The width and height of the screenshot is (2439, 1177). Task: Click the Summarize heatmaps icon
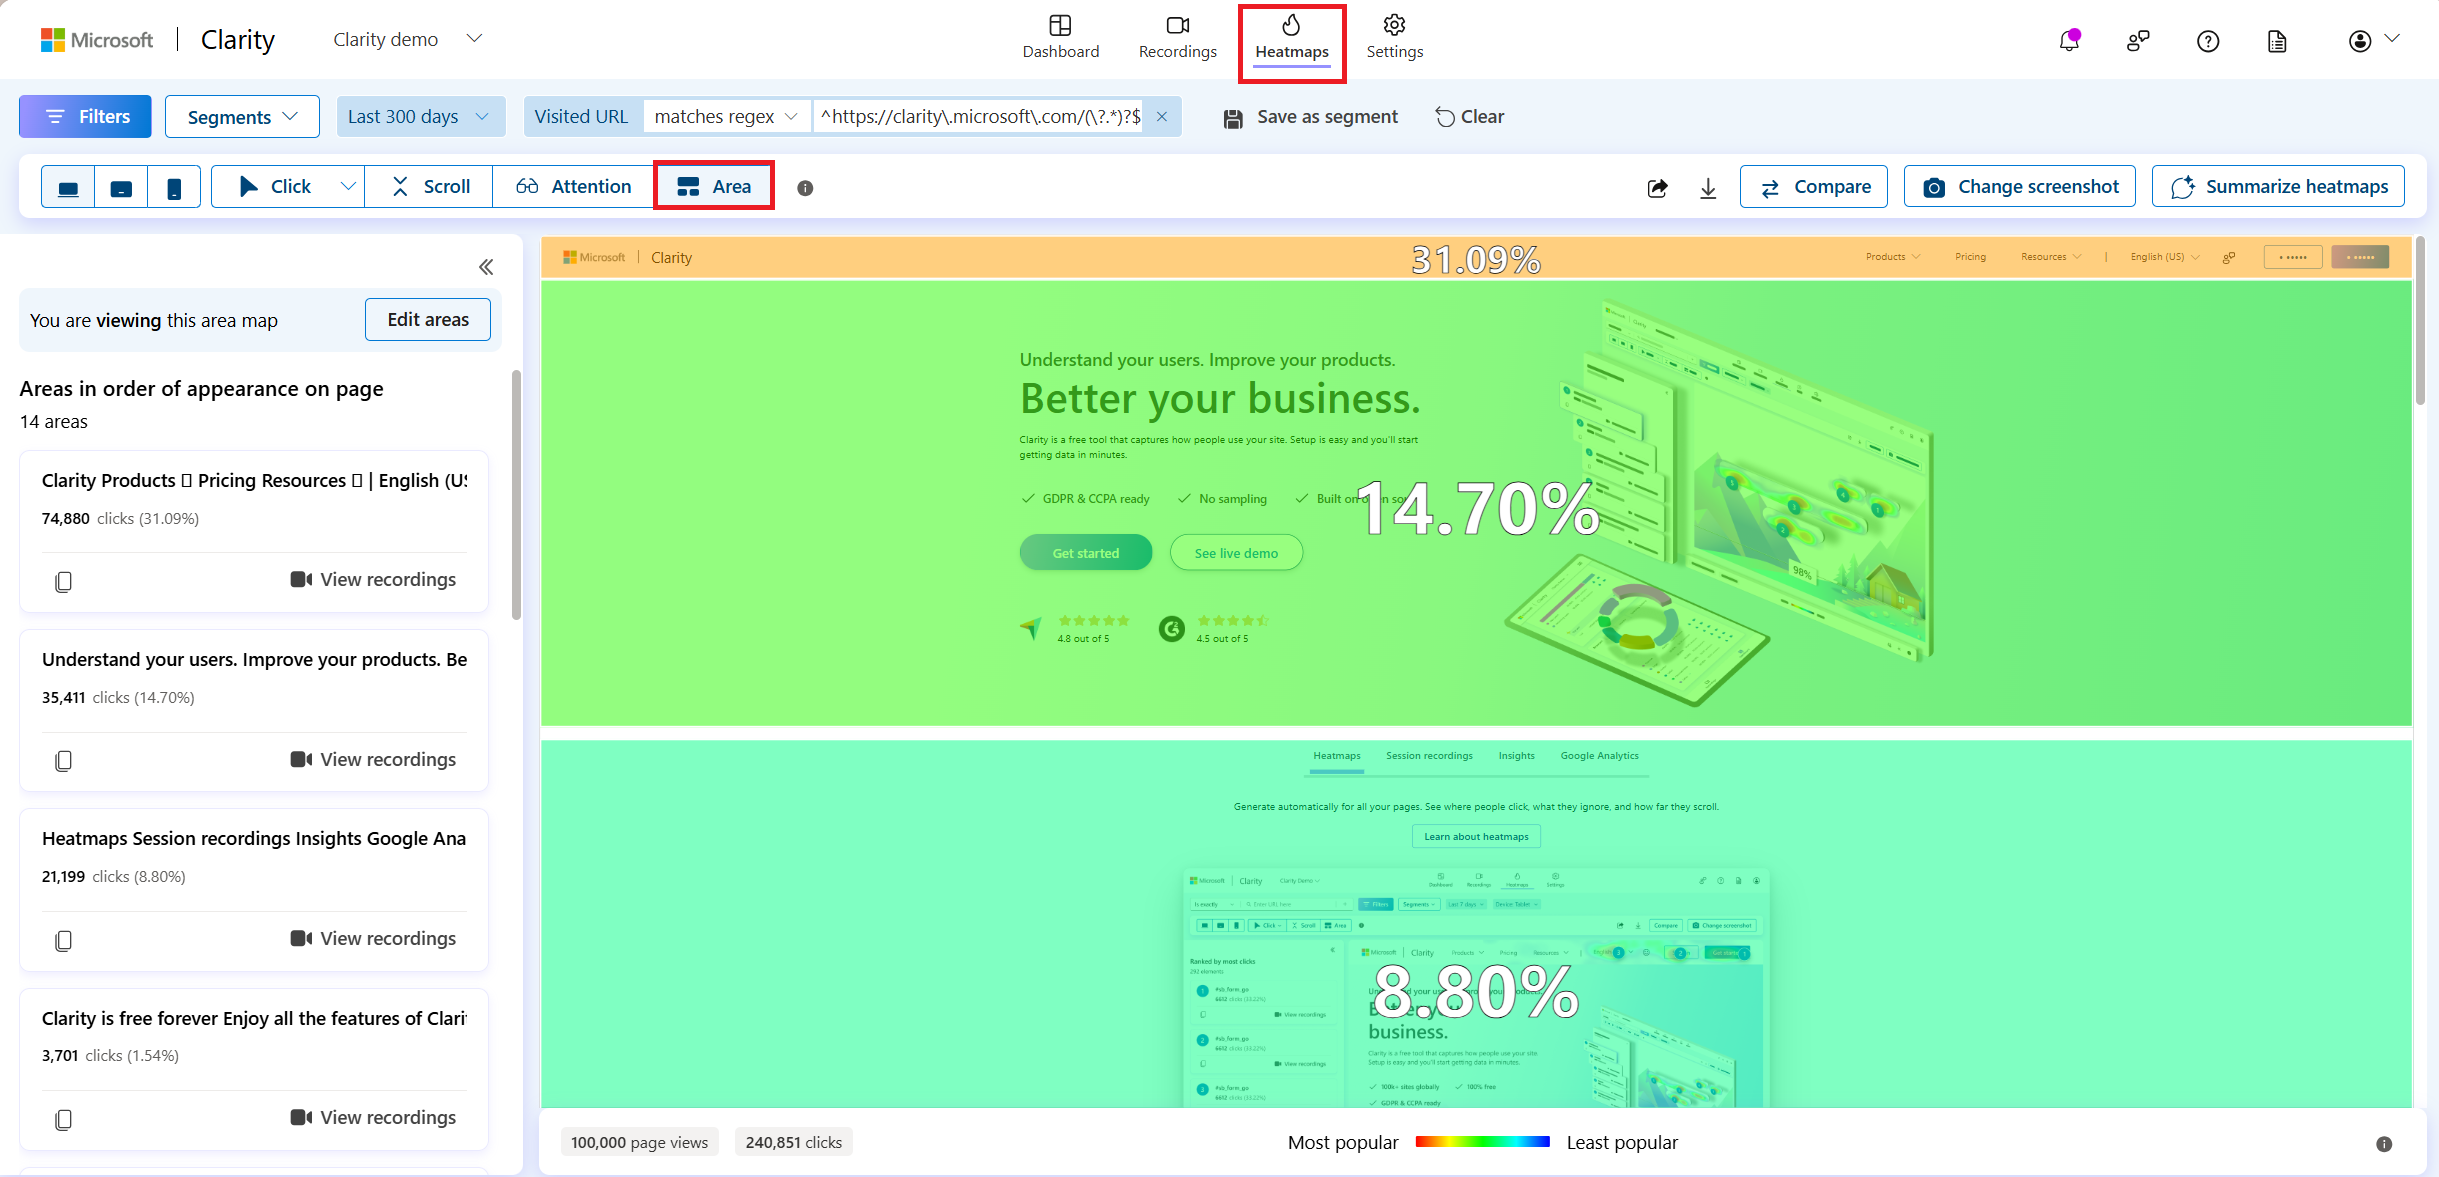coord(2179,187)
